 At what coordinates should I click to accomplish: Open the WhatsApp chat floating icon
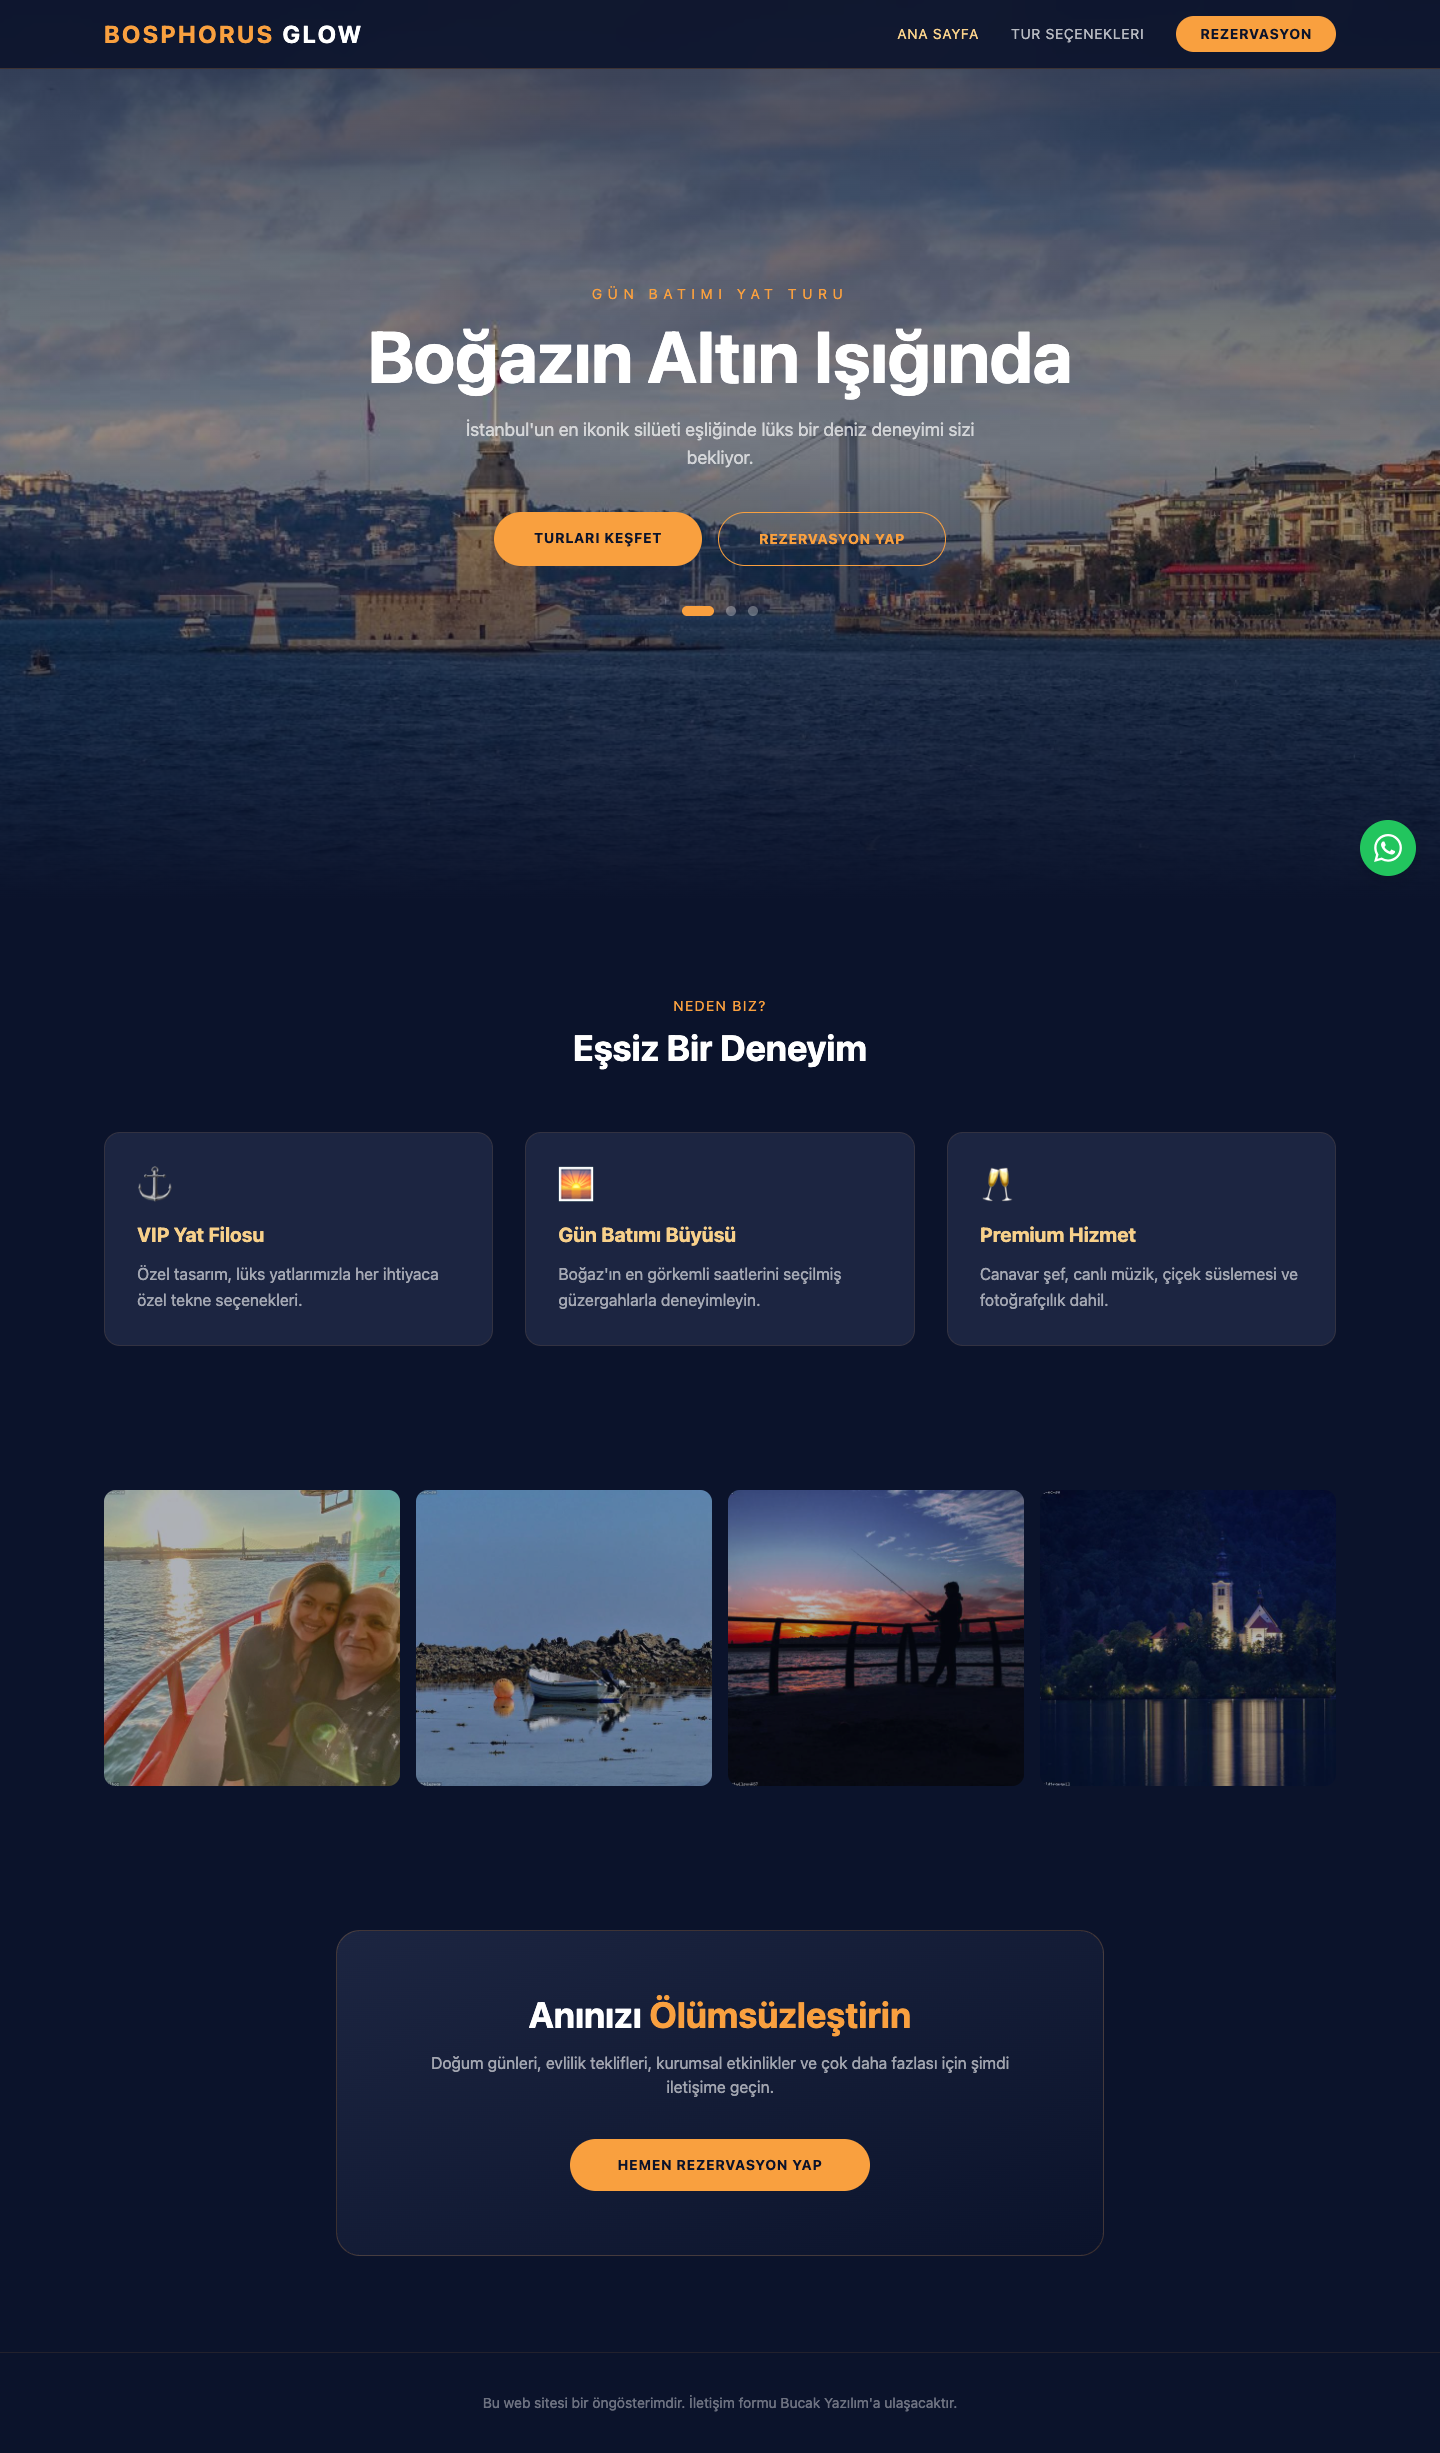pos(1387,848)
